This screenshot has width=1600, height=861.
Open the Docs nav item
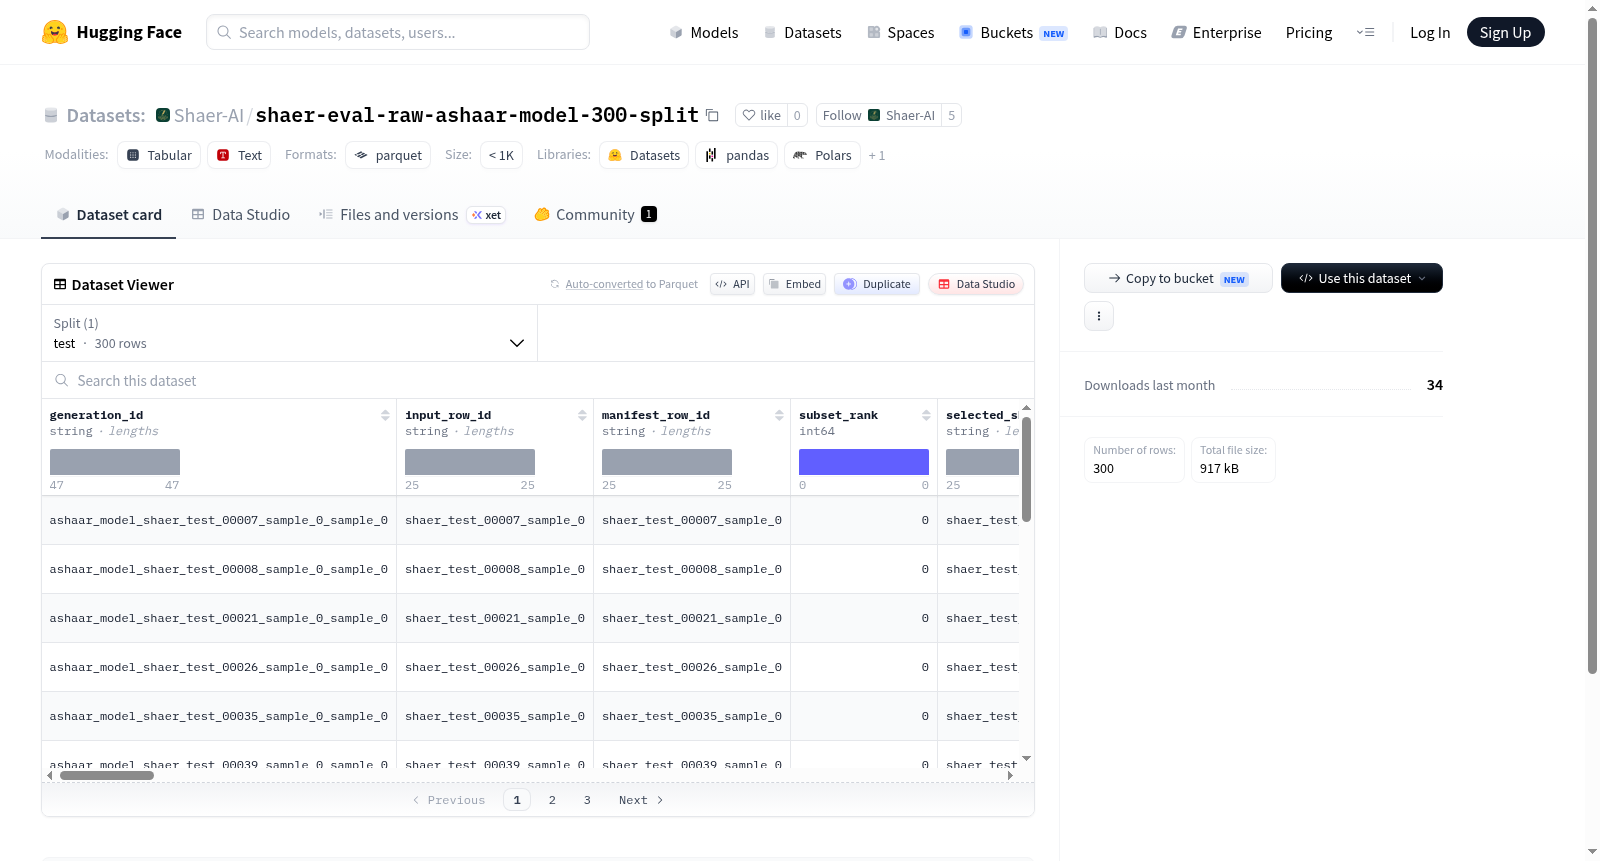click(1120, 32)
